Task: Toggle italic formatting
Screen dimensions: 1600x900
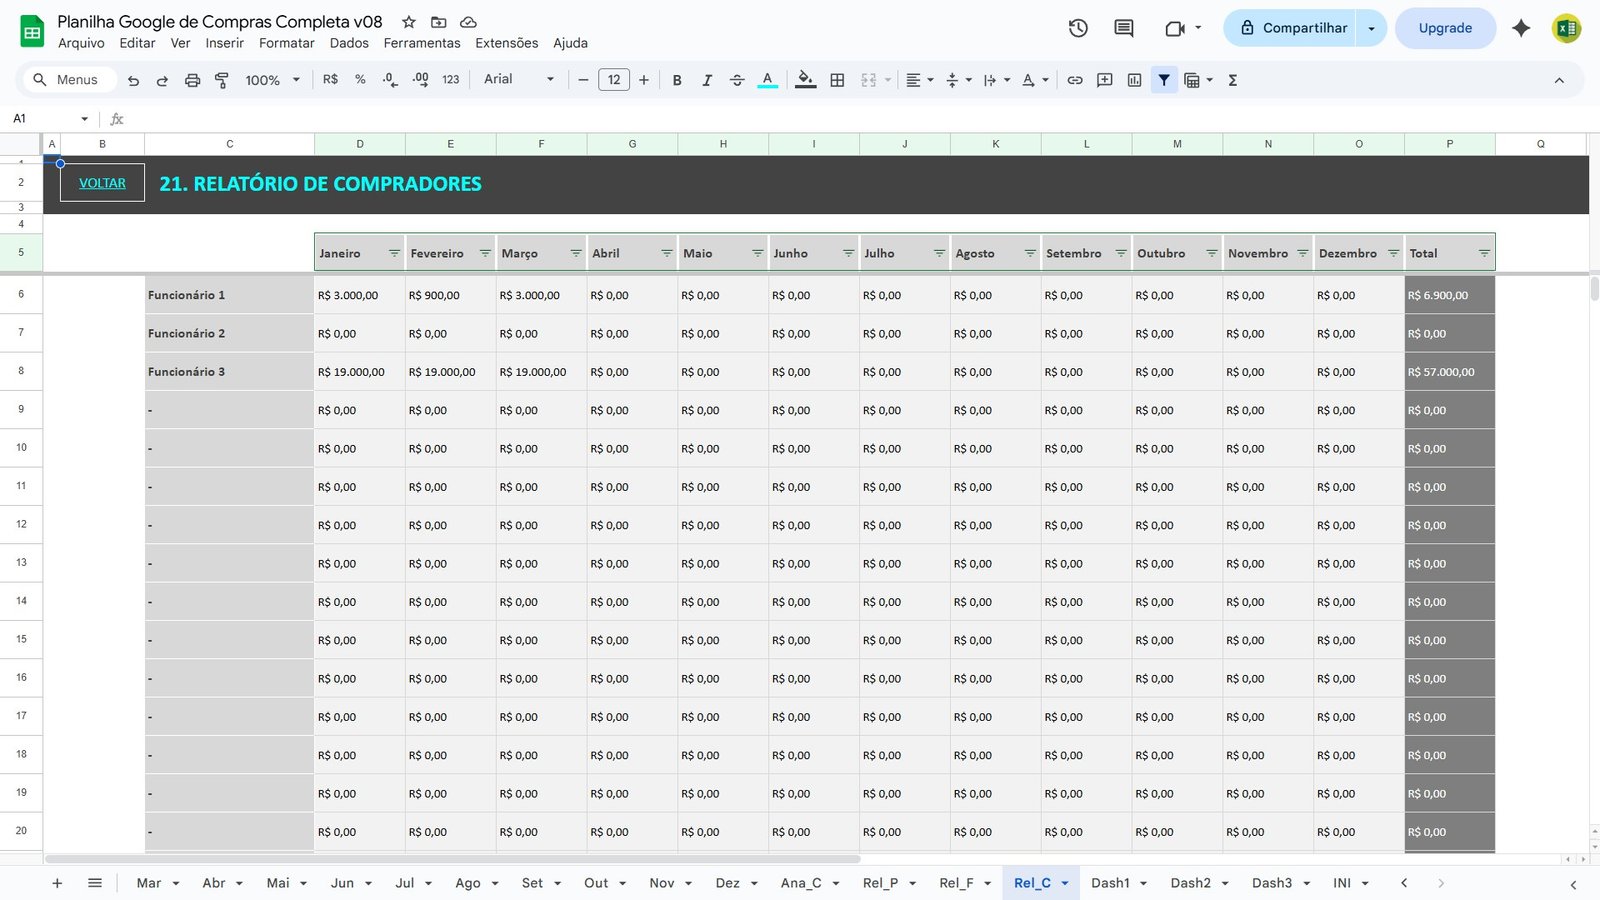Action: pos(707,80)
